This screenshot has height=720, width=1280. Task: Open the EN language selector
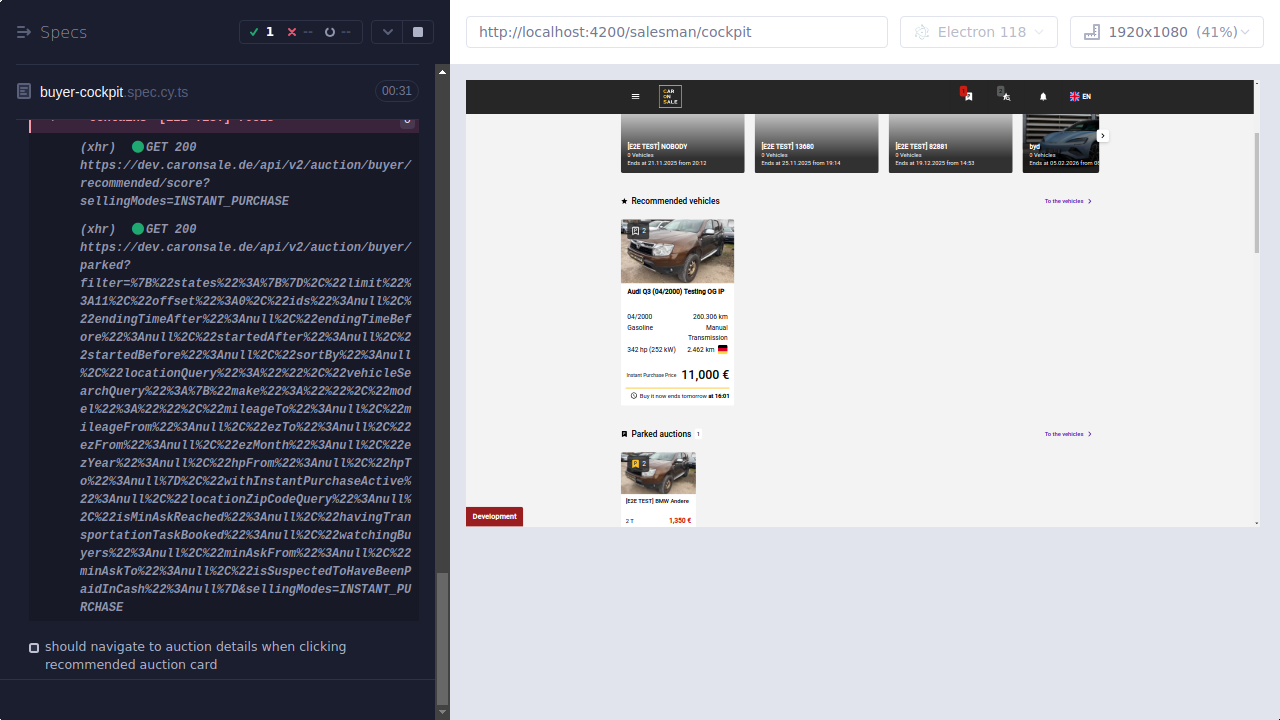[x=1080, y=96]
